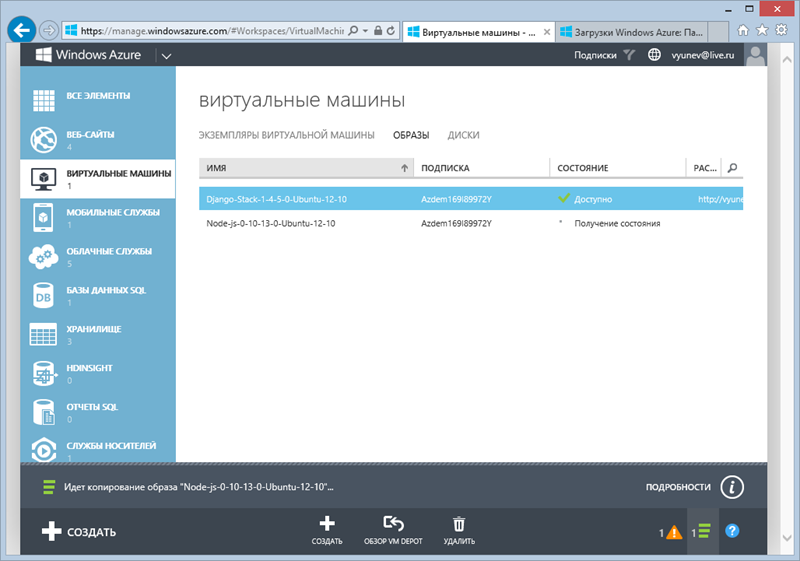Click the page scrollbar up arrow
This screenshot has width=800, height=561.
point(787,59)
